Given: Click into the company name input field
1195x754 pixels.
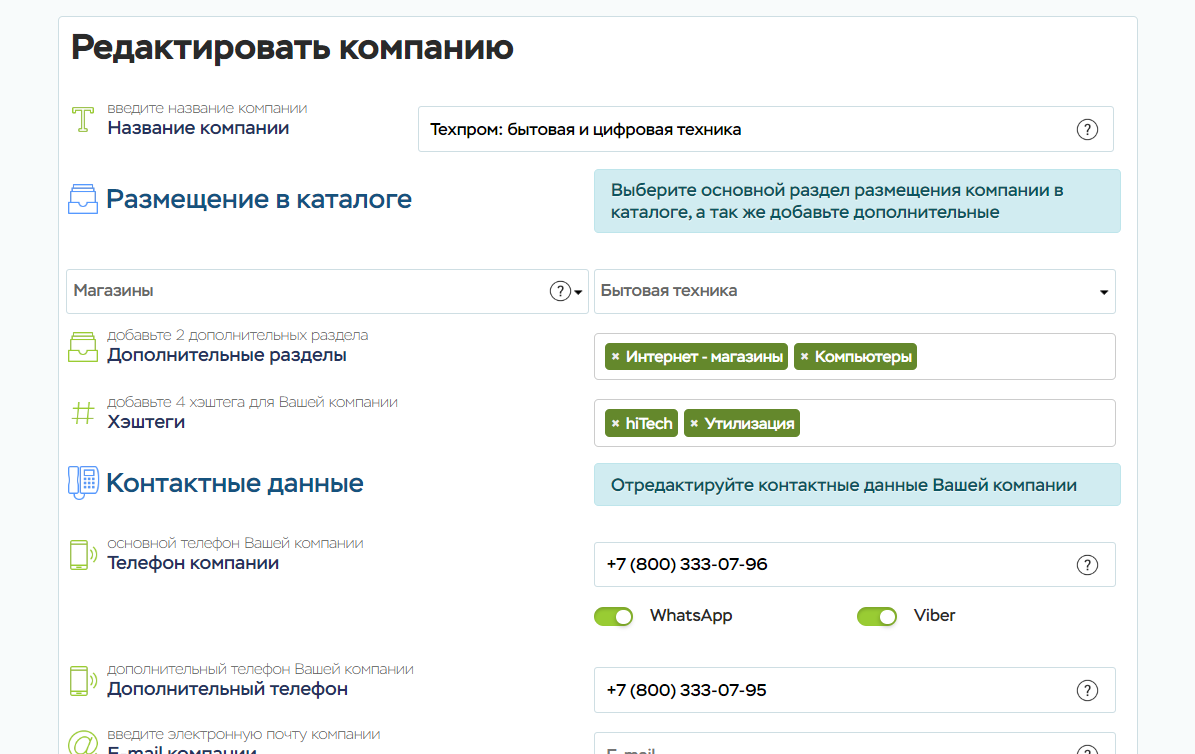Looking at the screenshot, I should coord(740,130).
